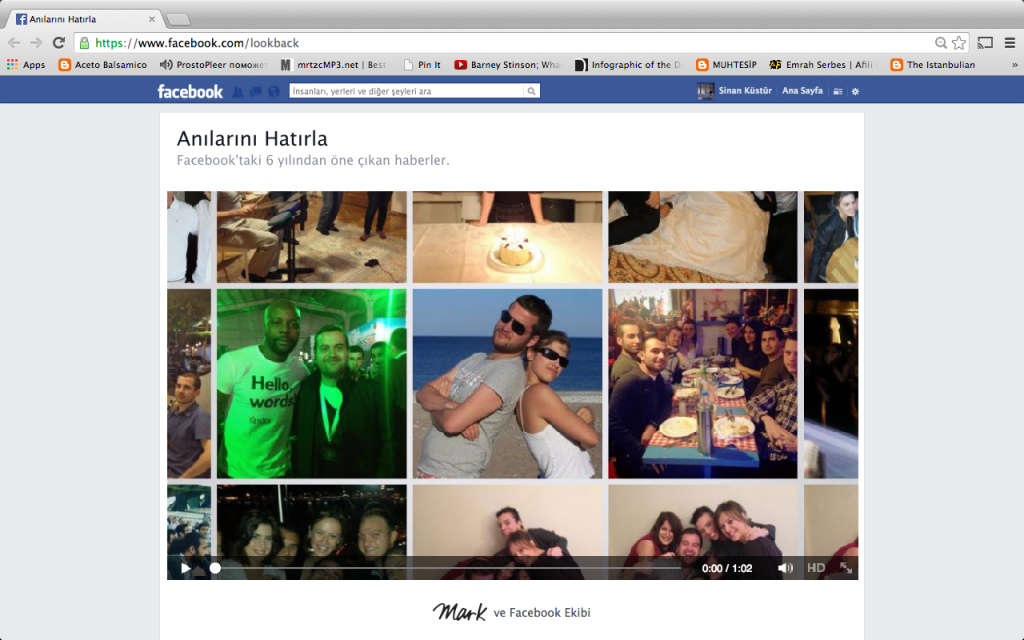Open the account settings gear icon
Viewport: 1024px width, 640px height.
(x=855, y=90)
